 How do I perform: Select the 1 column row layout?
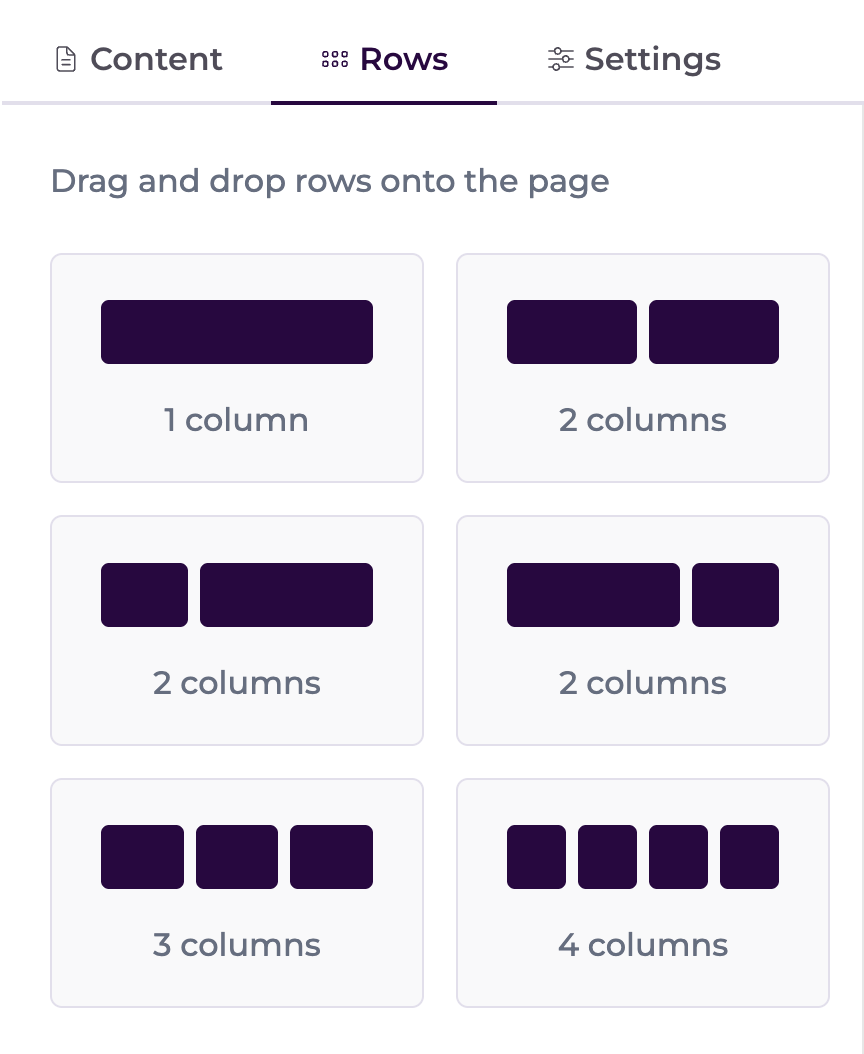(x=237, y=368)
